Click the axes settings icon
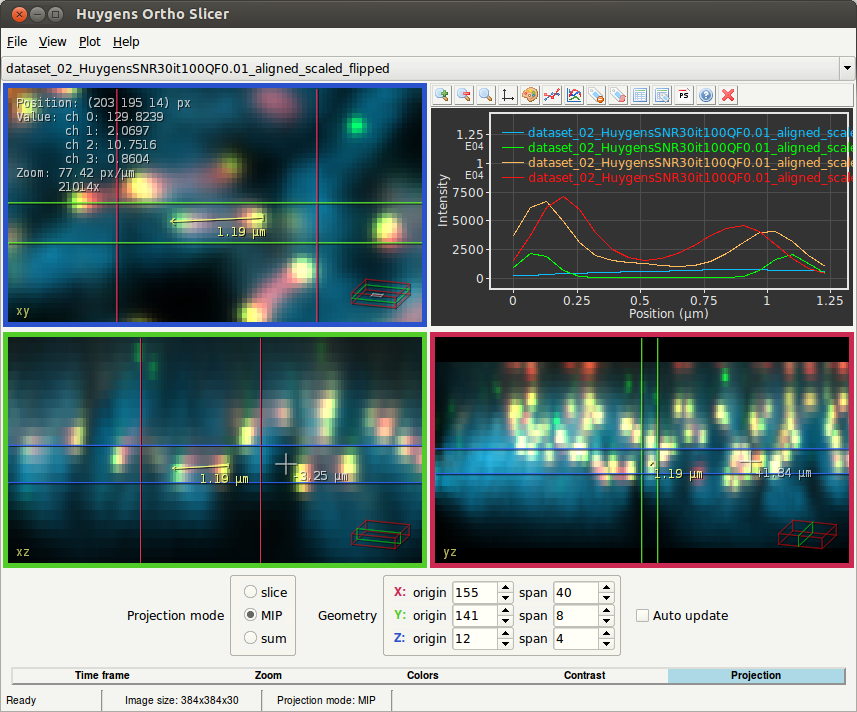Image resolution: width=857 pixels, height=712 pixels. point(508,95)
